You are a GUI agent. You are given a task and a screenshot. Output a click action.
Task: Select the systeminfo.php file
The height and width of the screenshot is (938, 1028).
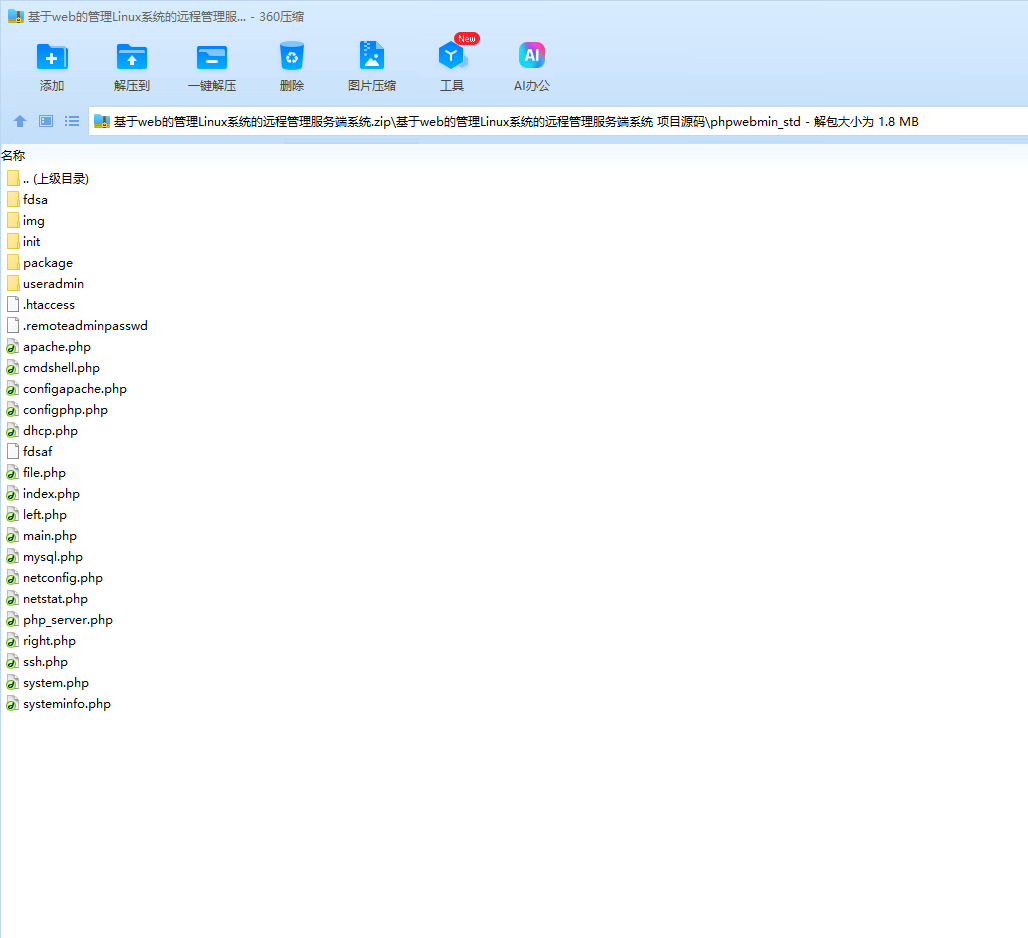click(59, 703)
